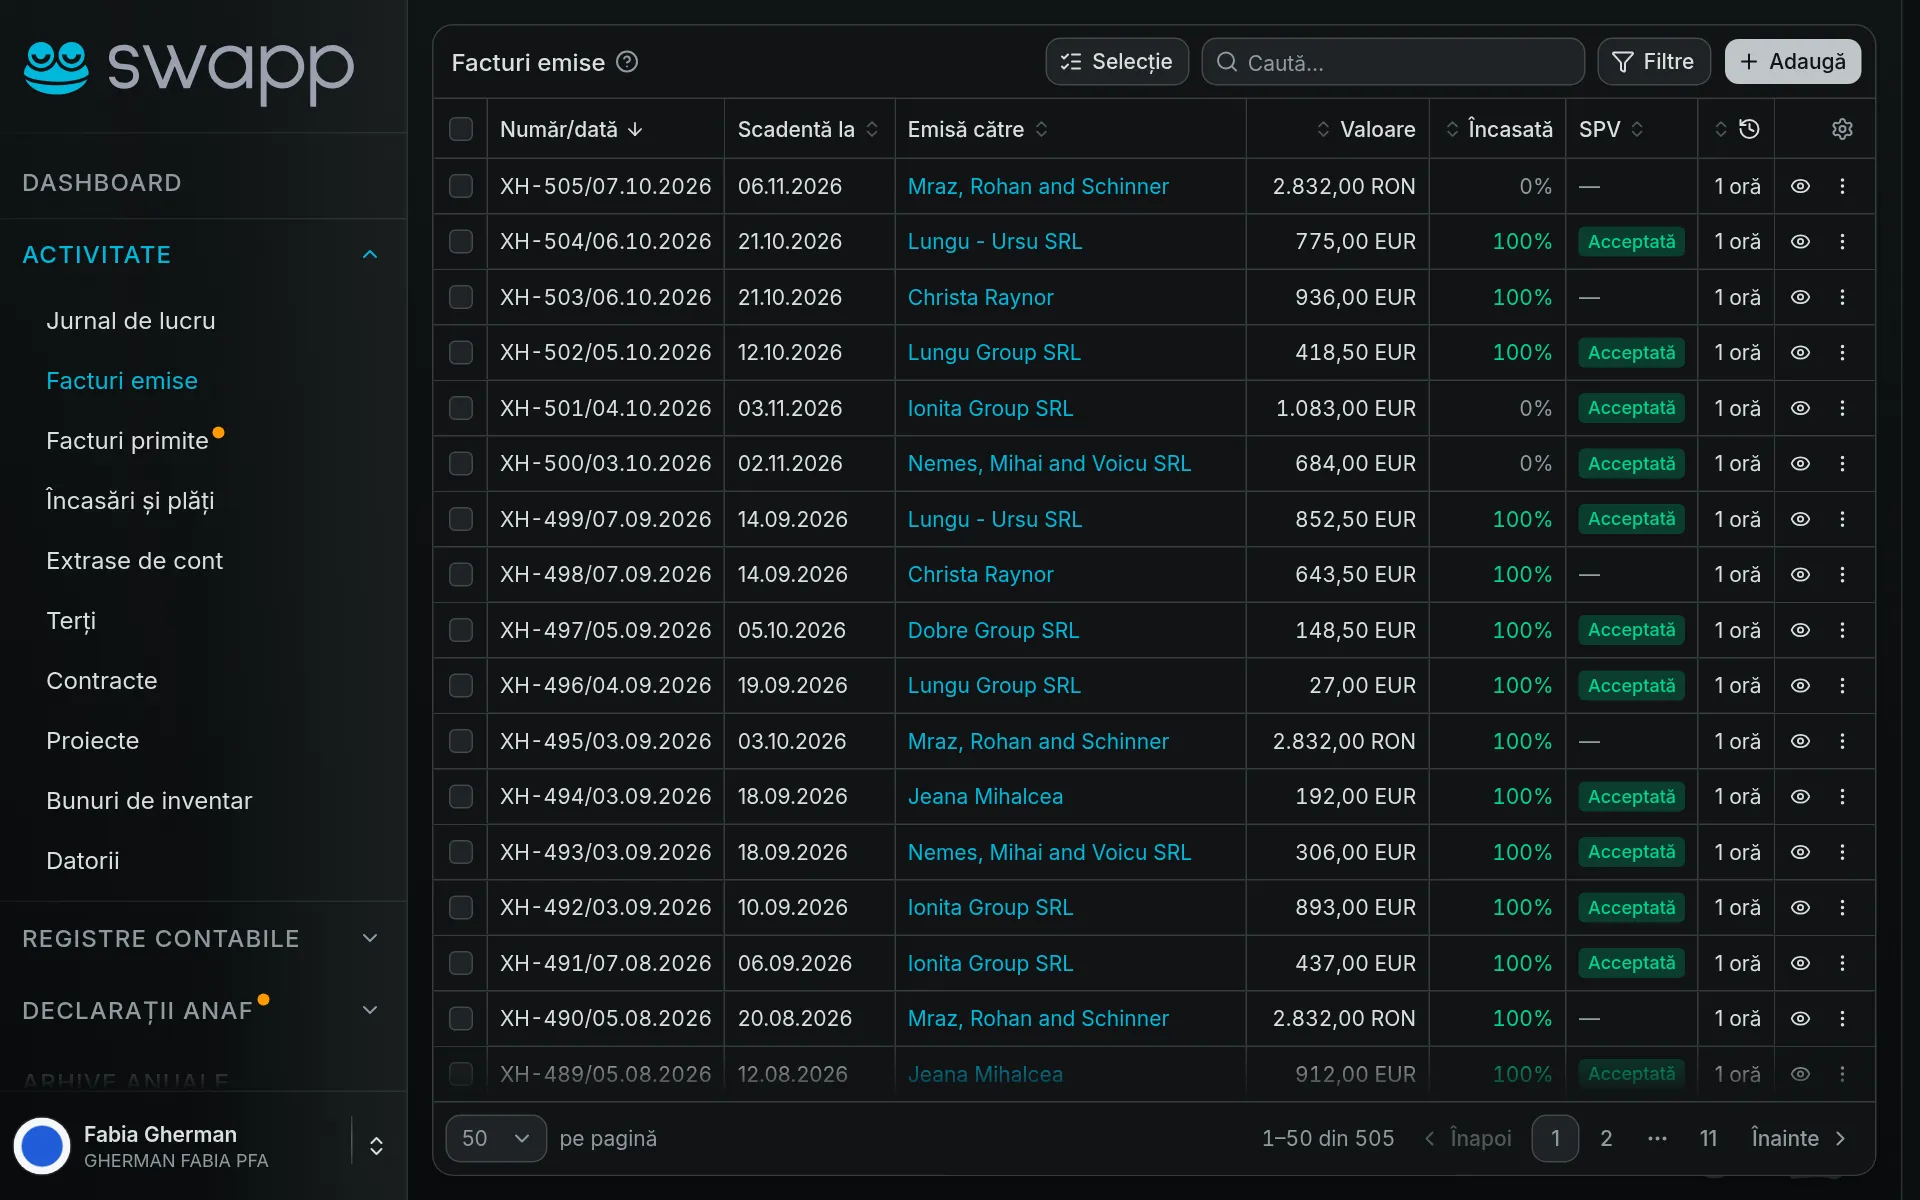Go to page 2 of results

1606,1138
